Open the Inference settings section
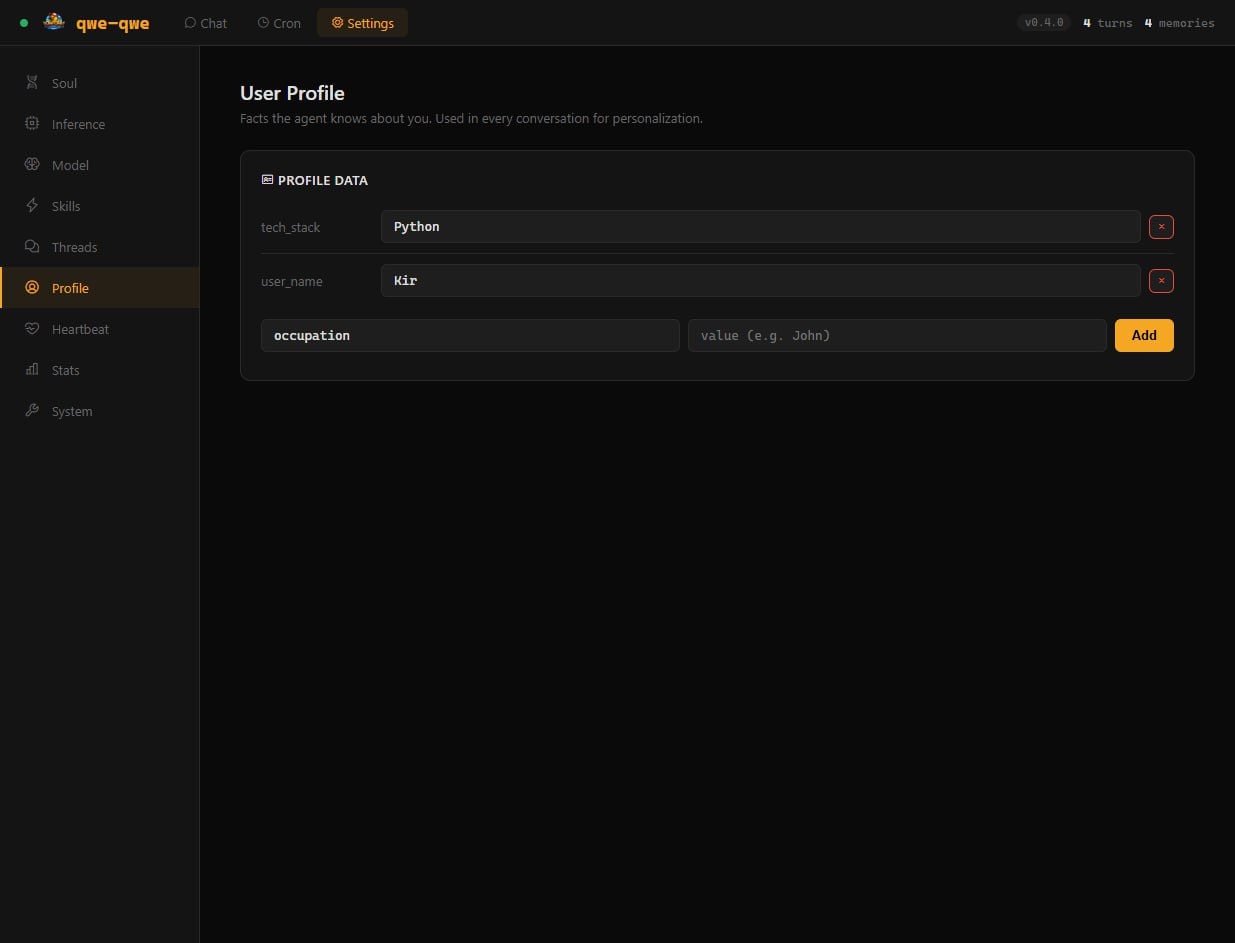1235x943 pixels. tap(100, 124)
